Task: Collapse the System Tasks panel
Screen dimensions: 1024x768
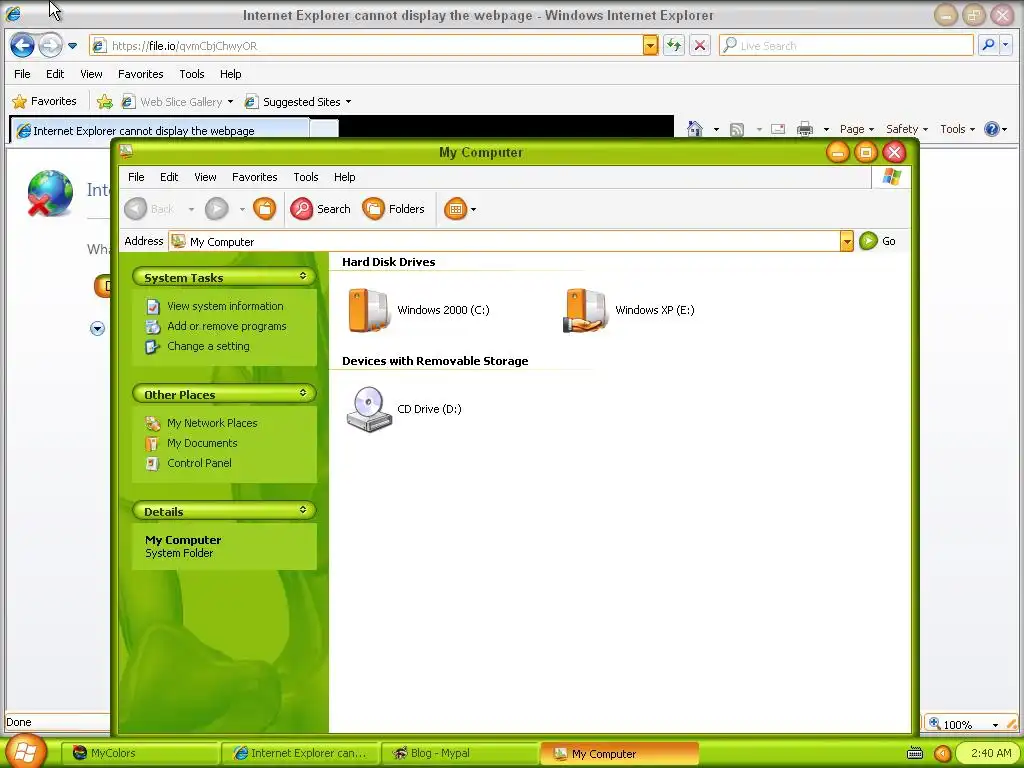Action: click(x=303, y=276)
